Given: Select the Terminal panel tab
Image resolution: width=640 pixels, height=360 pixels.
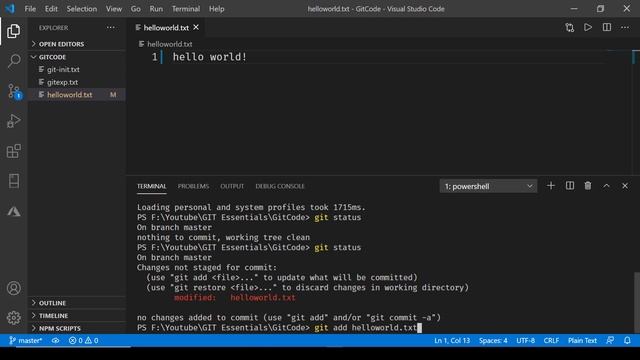Looking at the screenshot, I should 151,186.
